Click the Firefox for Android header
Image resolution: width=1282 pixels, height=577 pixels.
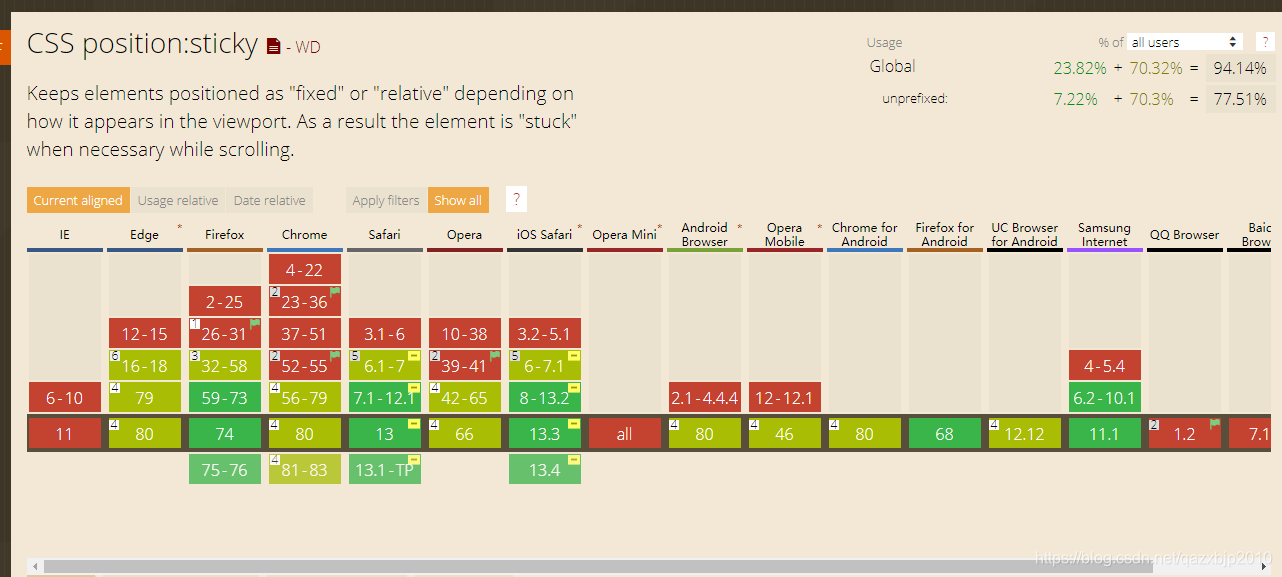944,235
